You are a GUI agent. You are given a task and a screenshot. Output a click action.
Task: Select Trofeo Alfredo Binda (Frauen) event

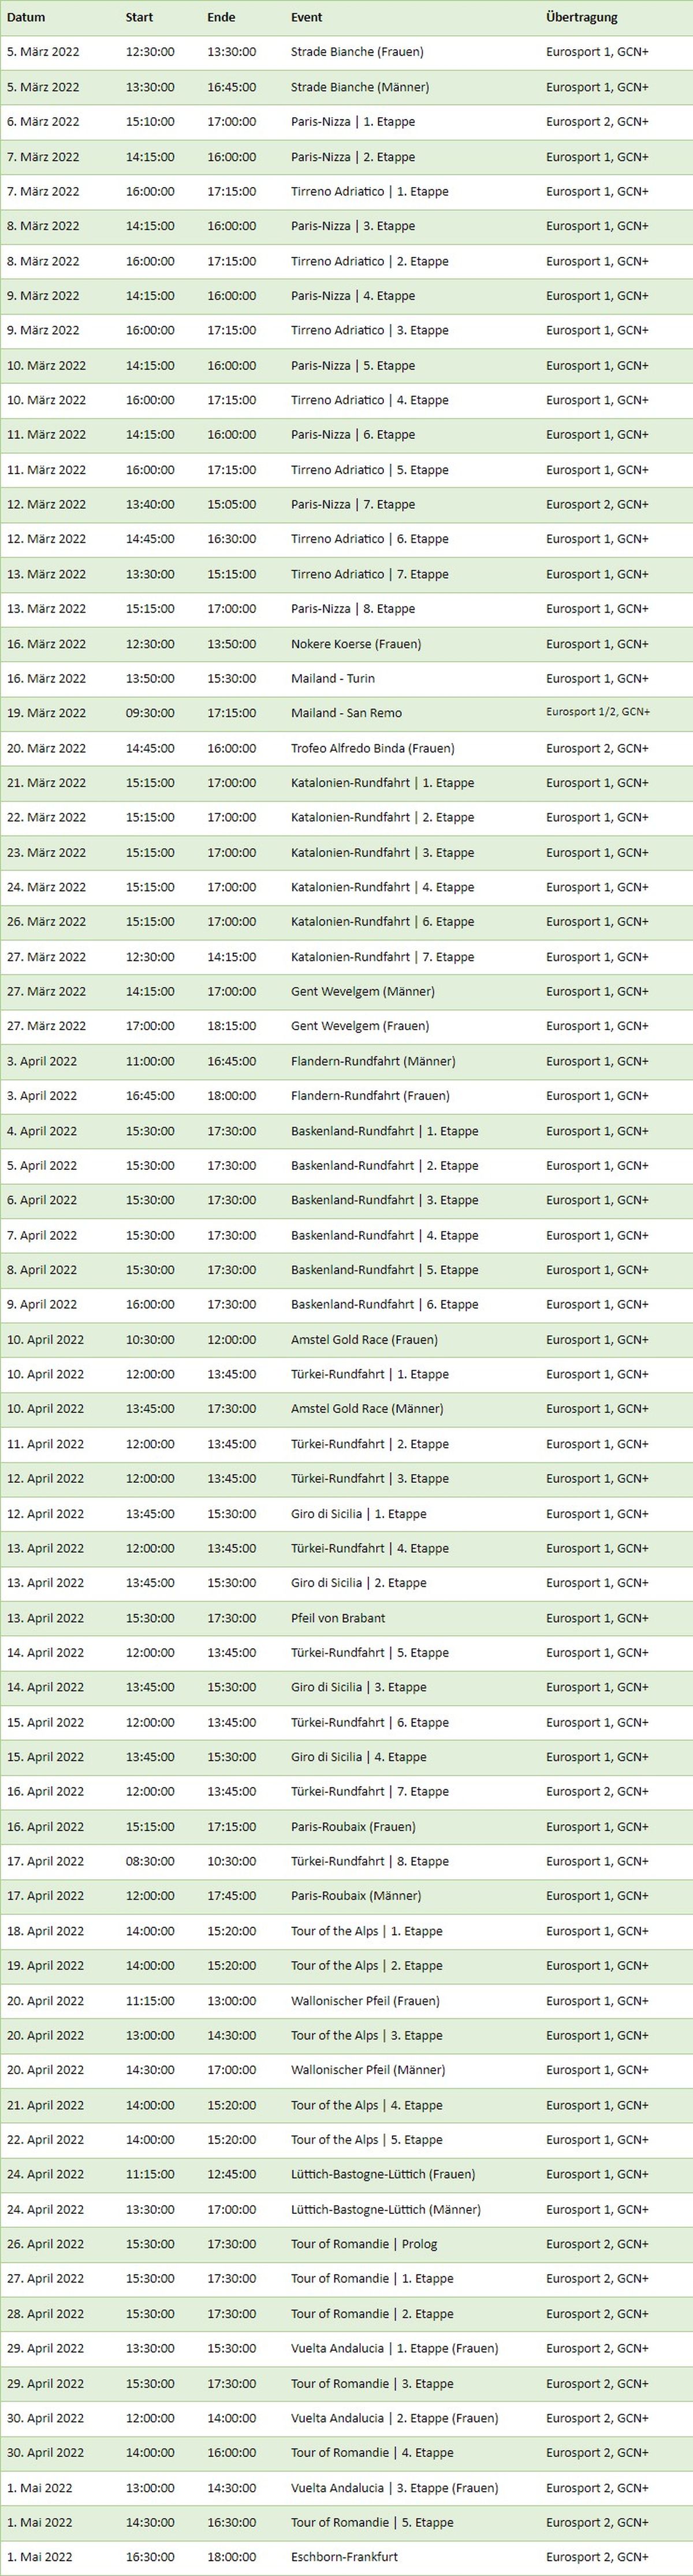pos(373,748)
